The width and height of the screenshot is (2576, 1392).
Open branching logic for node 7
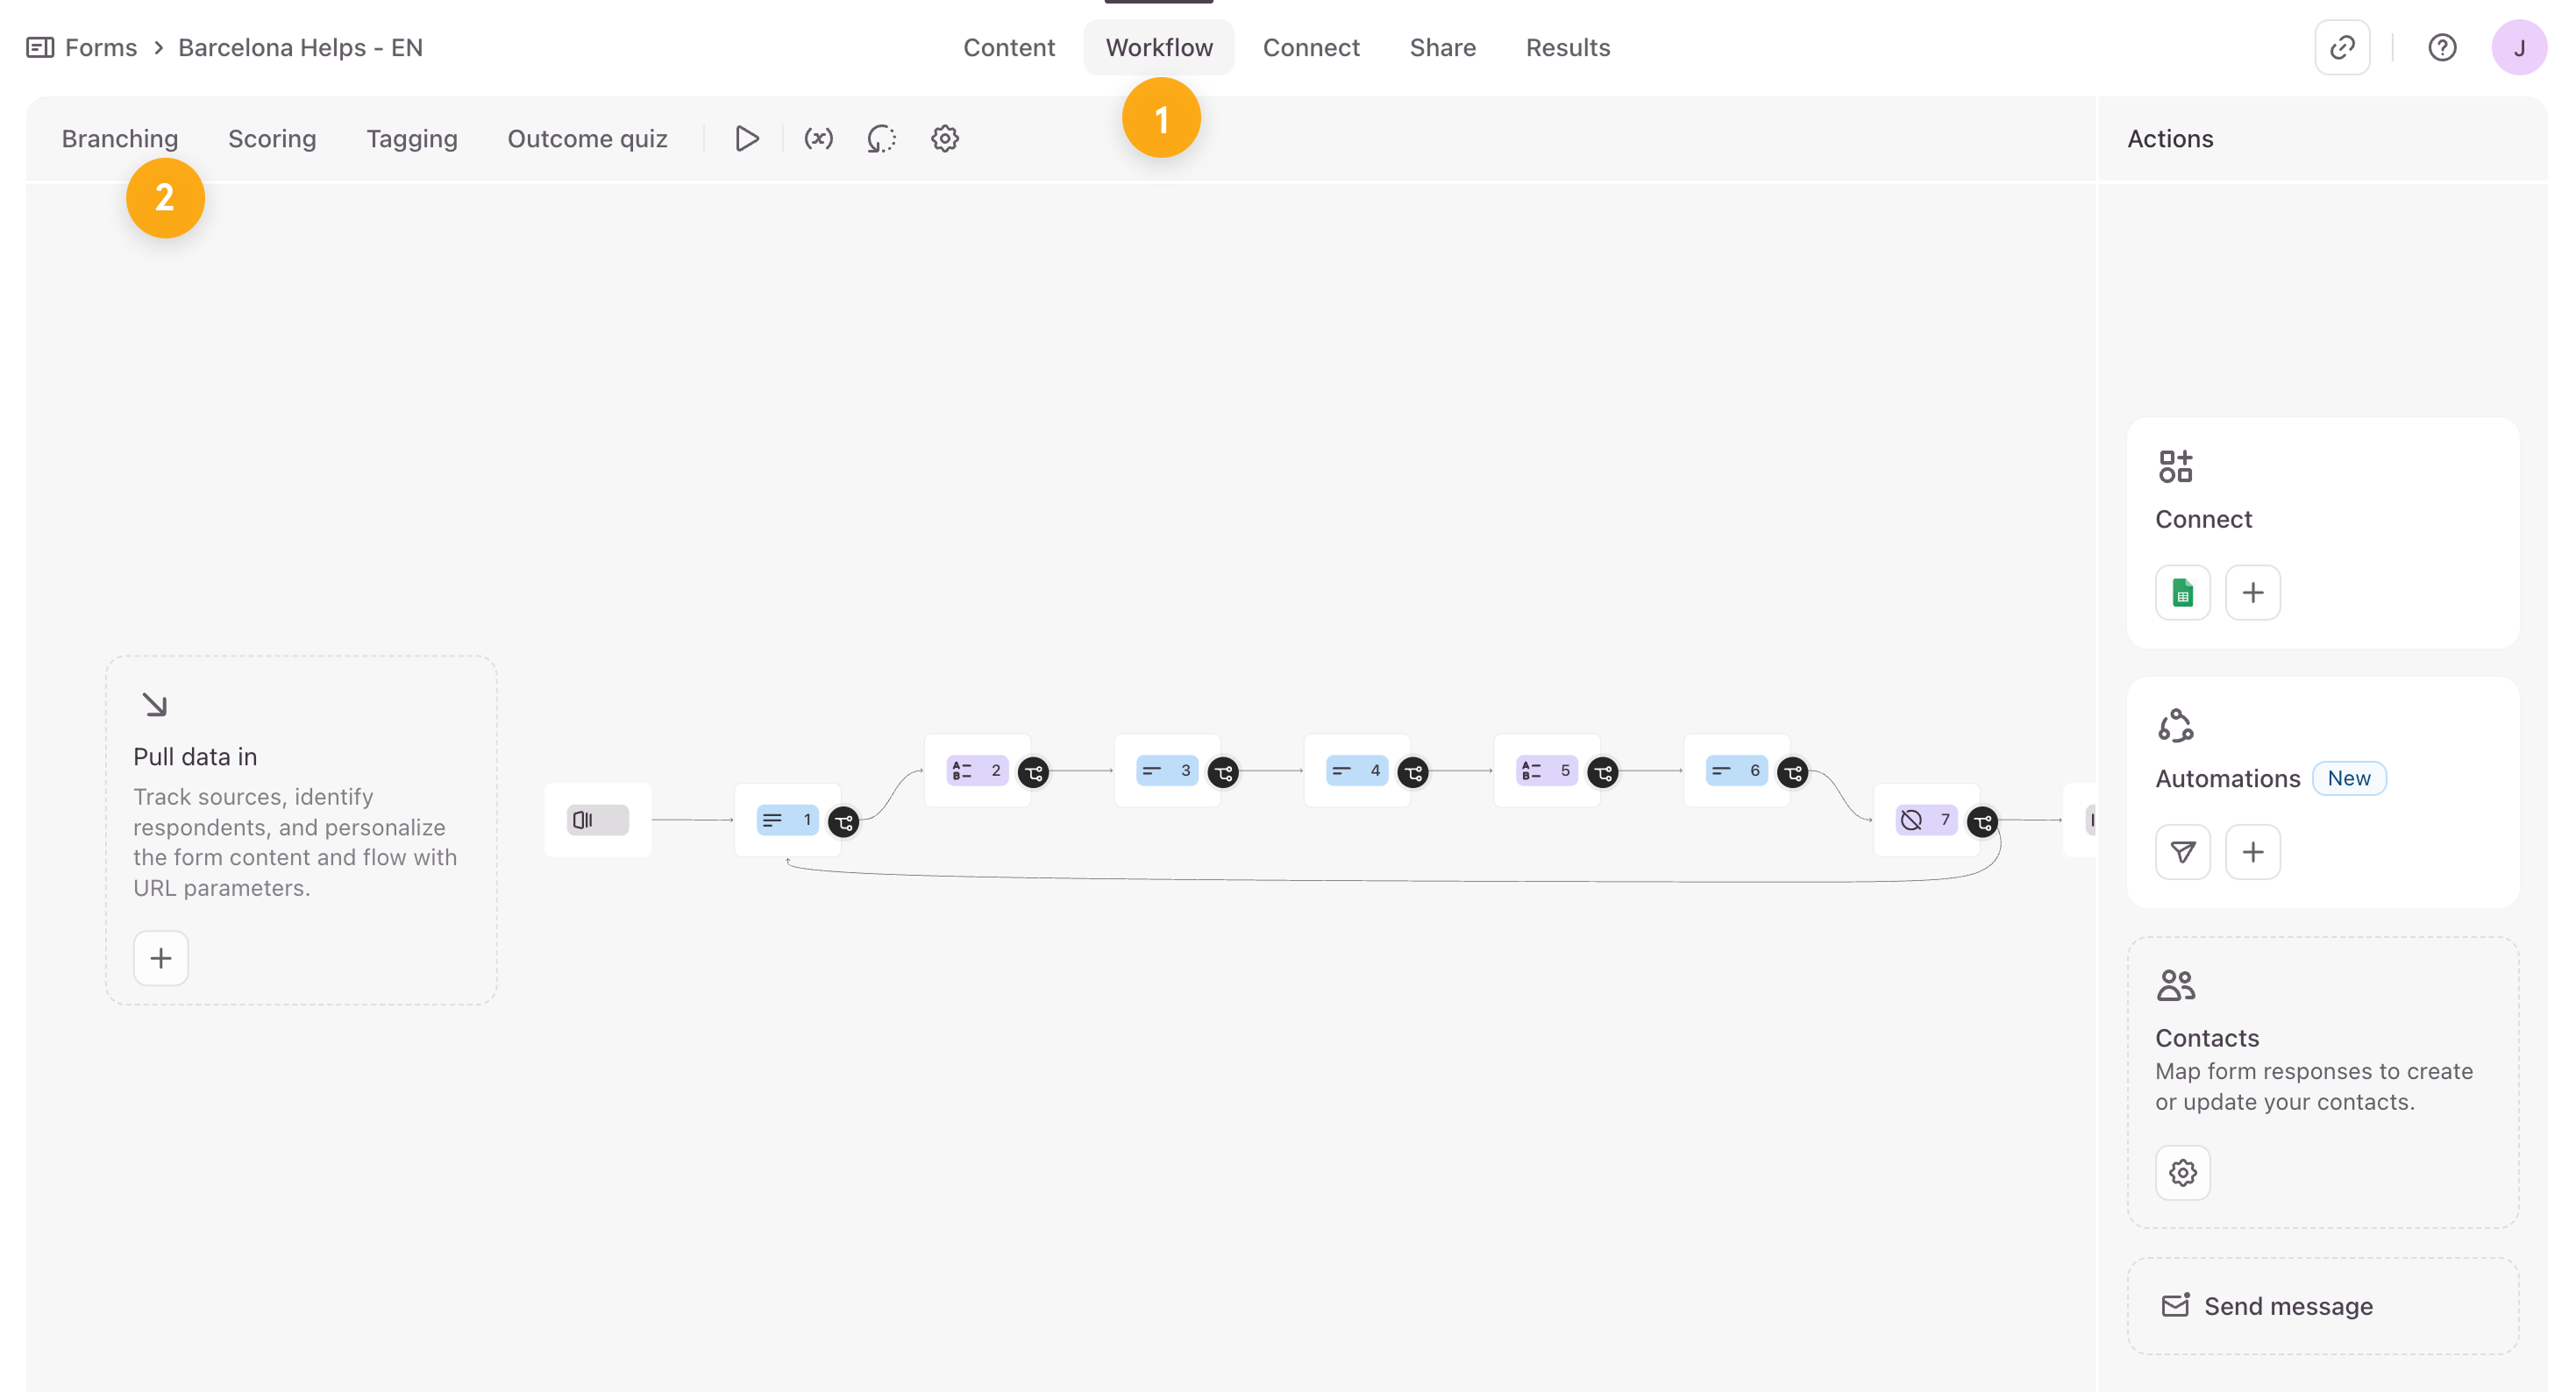coord(1982,821)
